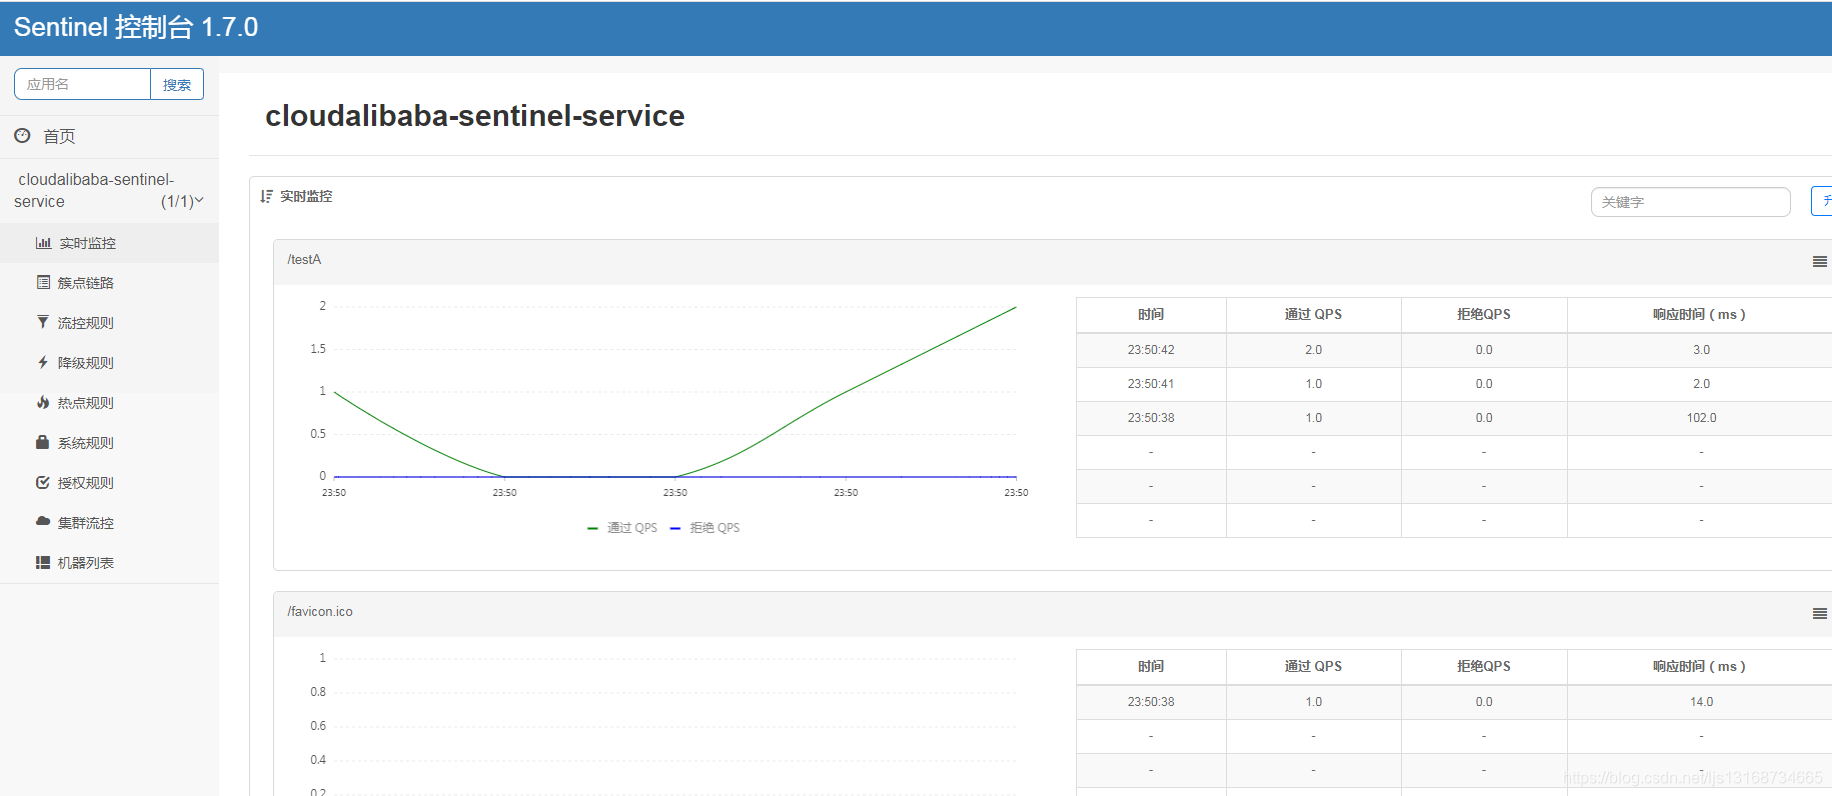Select 机器列表 in the sidebar
The height and width of the screenshot is (796, 1832).
(109, 563)
